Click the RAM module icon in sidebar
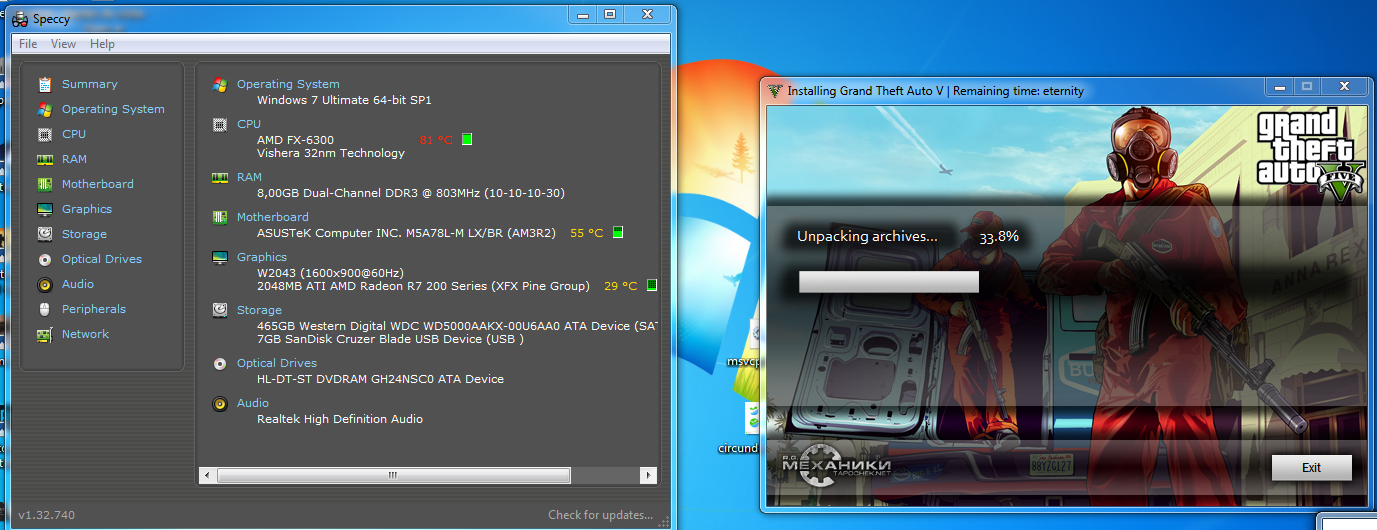 click(x=44, y=159)
